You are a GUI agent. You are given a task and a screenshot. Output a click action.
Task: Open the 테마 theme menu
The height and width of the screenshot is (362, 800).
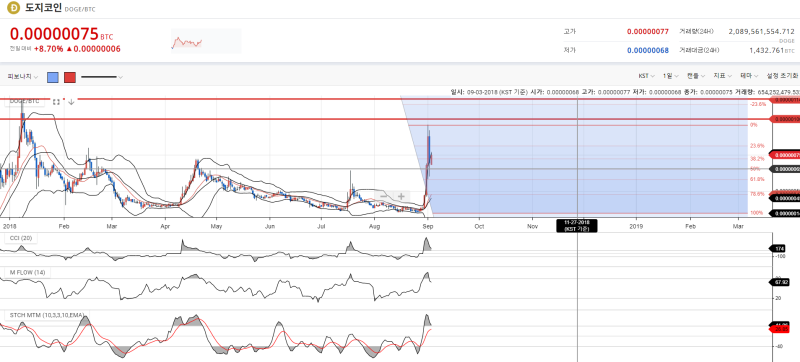[x=748, y=76]
